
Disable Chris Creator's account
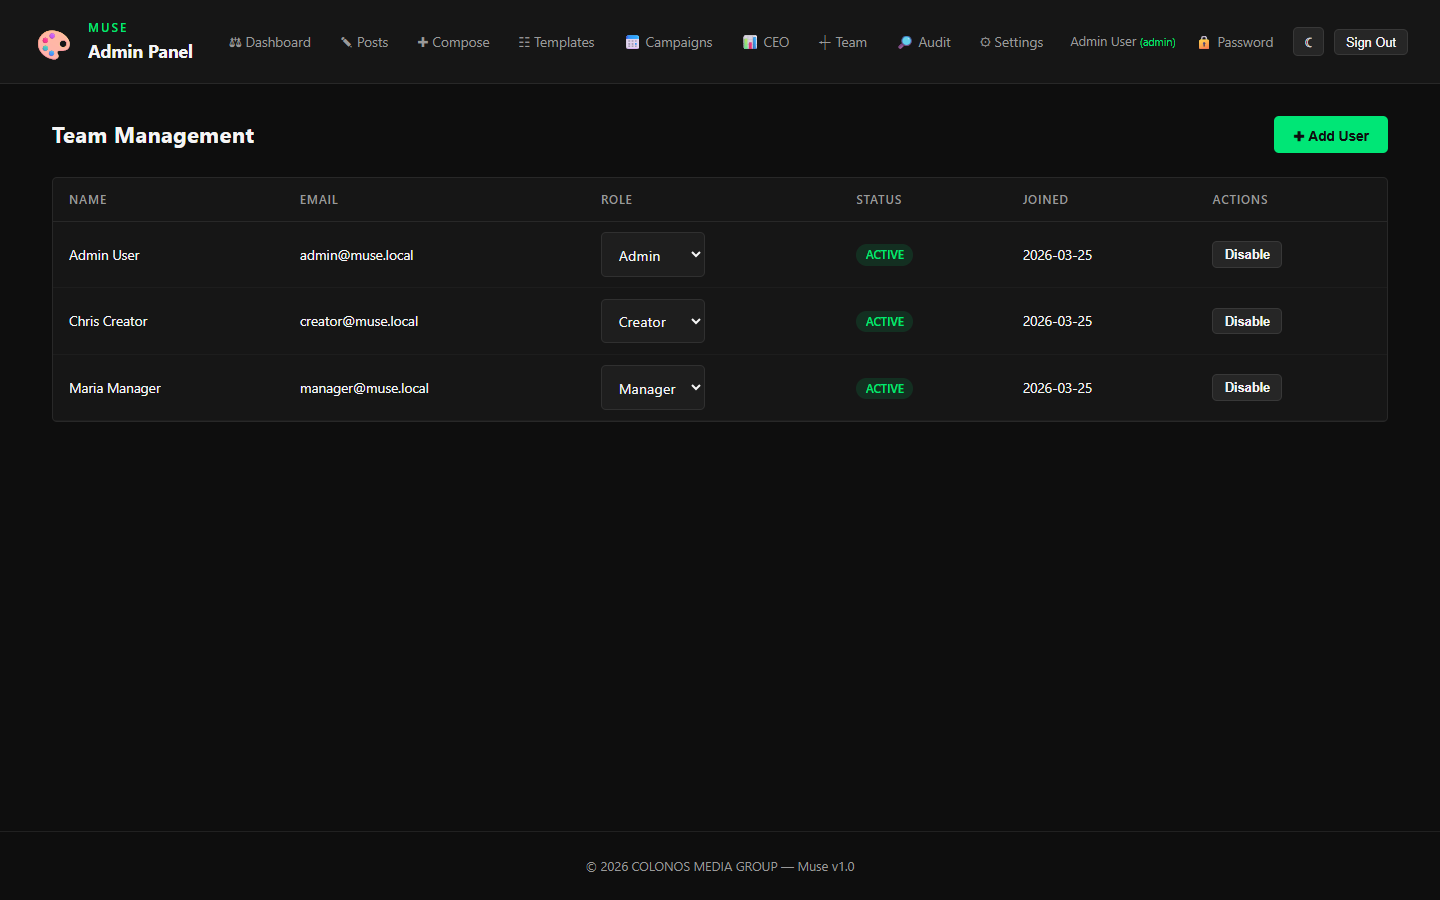[x=1246, y=321]
